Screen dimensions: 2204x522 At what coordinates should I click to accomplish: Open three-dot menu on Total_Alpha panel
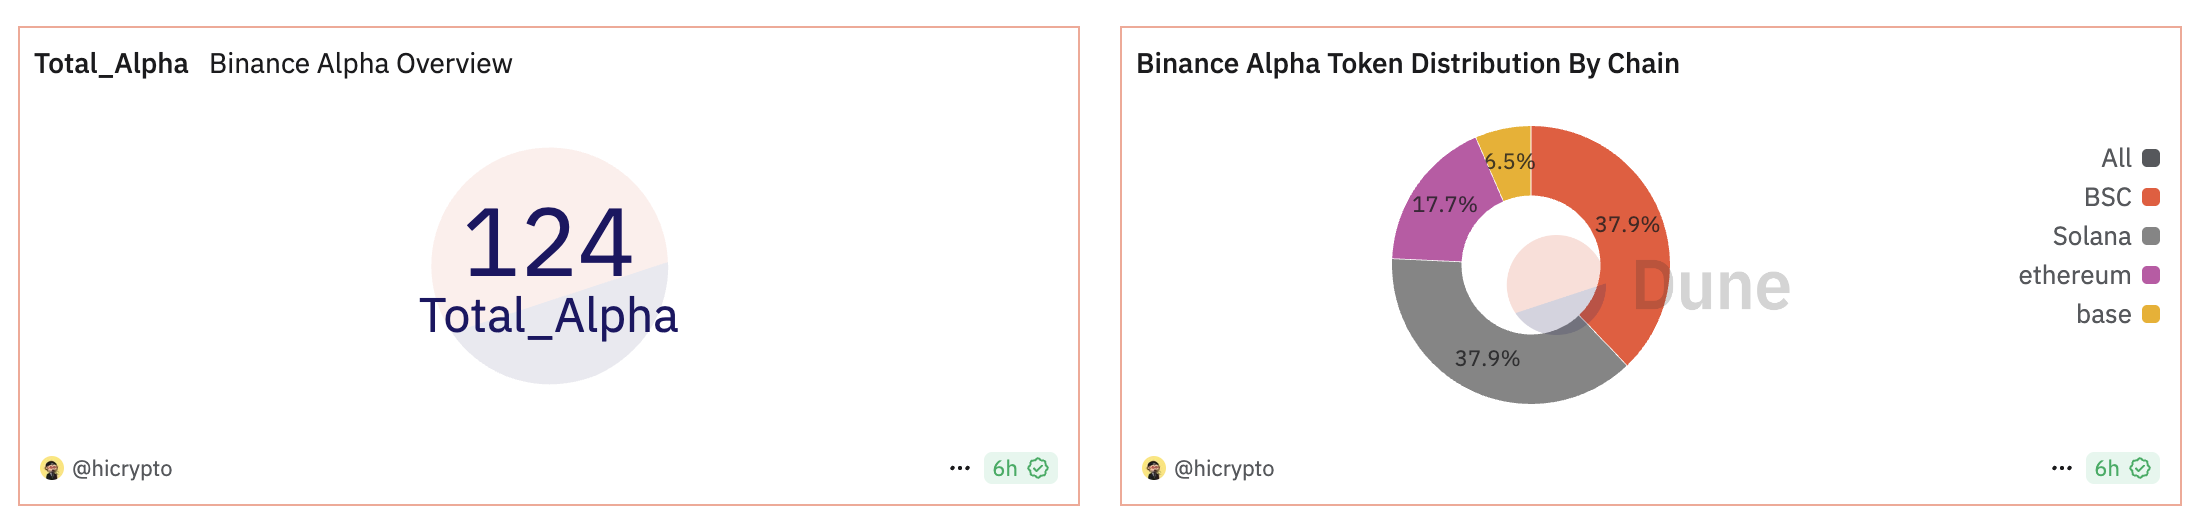click(x=960, y=468)
